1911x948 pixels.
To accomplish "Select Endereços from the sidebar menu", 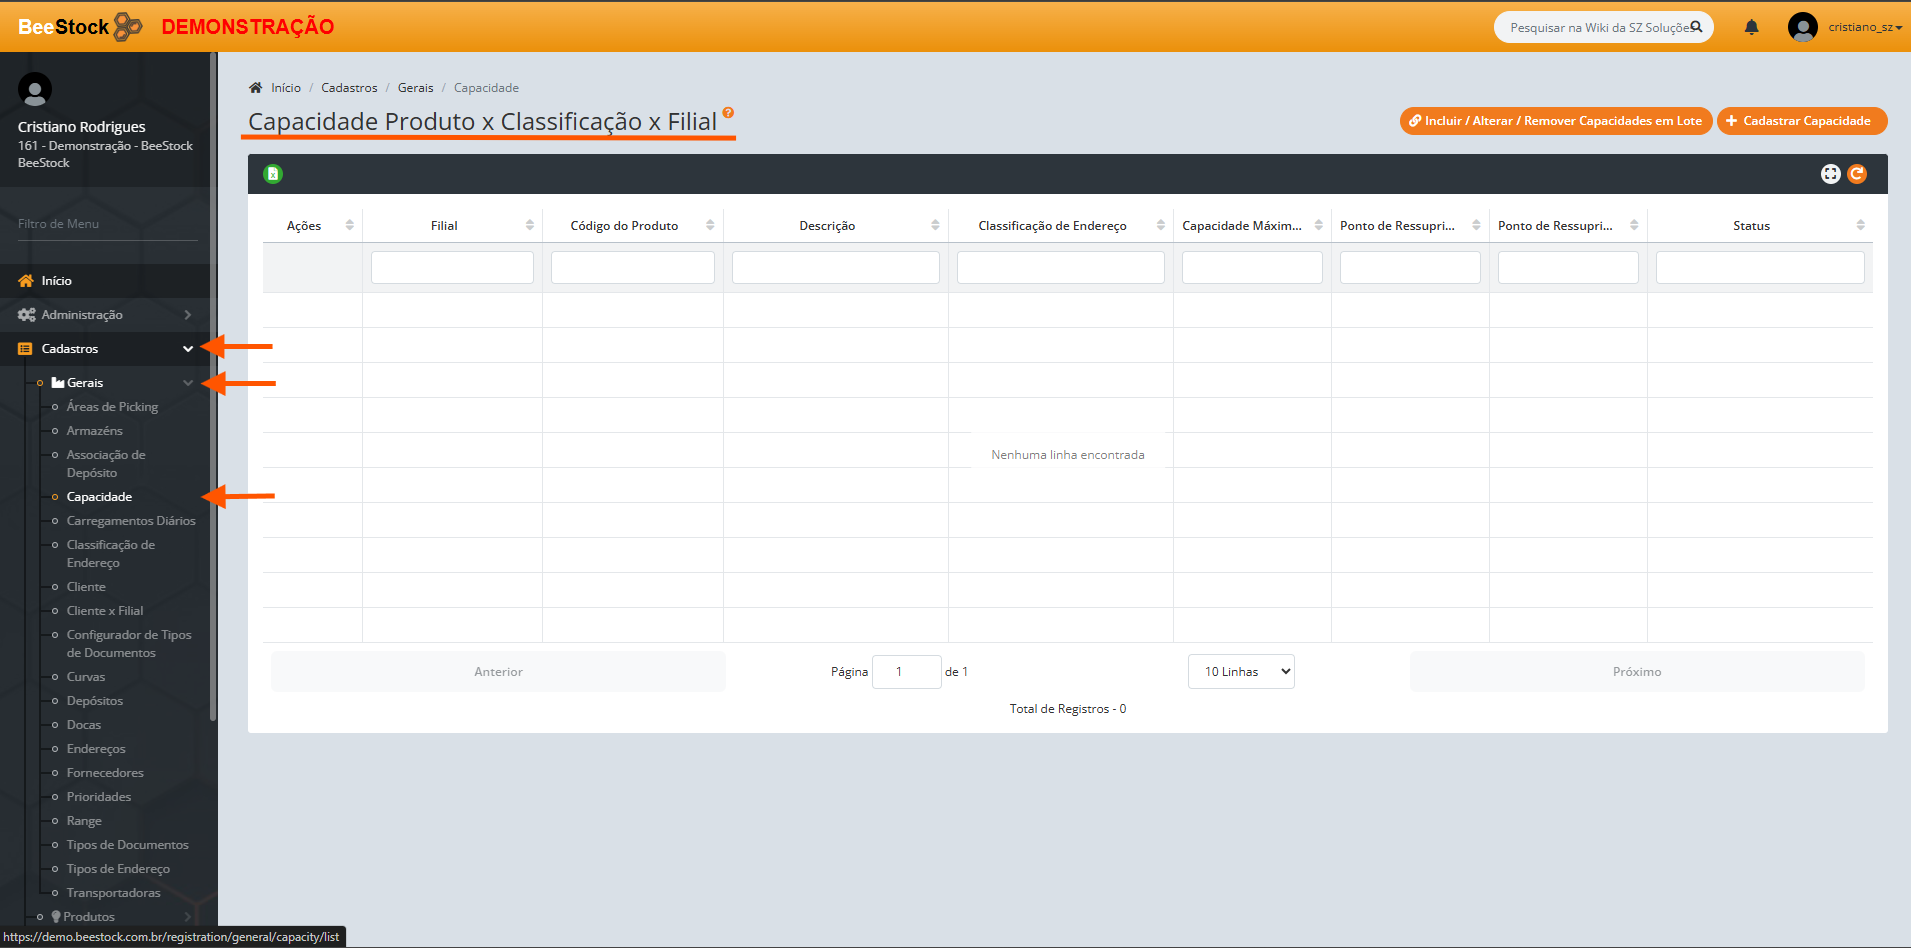I will (96, 749).
